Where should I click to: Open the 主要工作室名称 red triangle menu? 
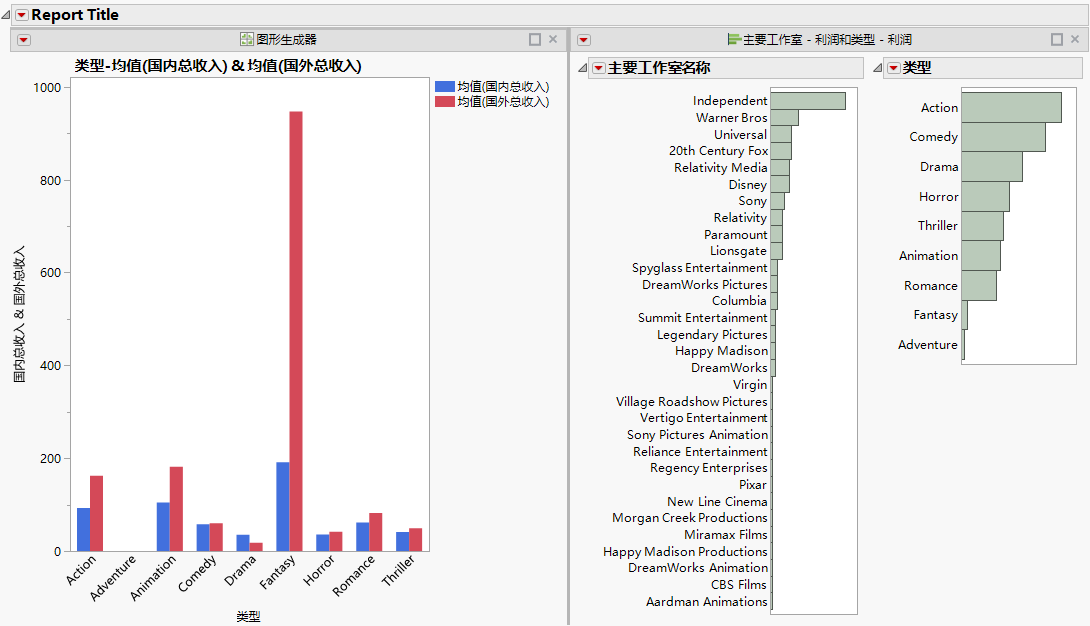599,68
